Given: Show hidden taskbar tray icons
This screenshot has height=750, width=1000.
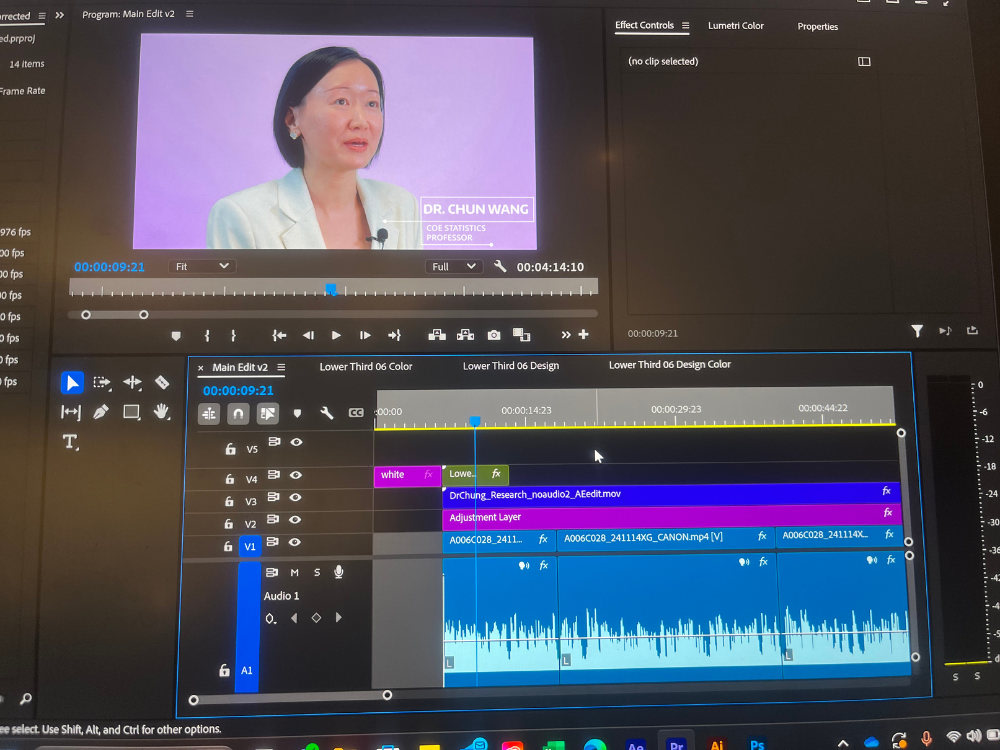Looking at the screenshot, I should click(x=842, y=743).
